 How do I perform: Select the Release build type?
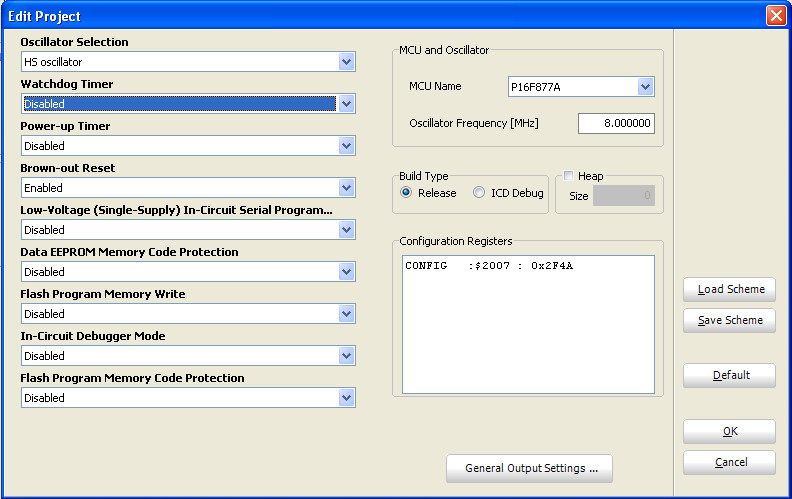pos(407,193)
